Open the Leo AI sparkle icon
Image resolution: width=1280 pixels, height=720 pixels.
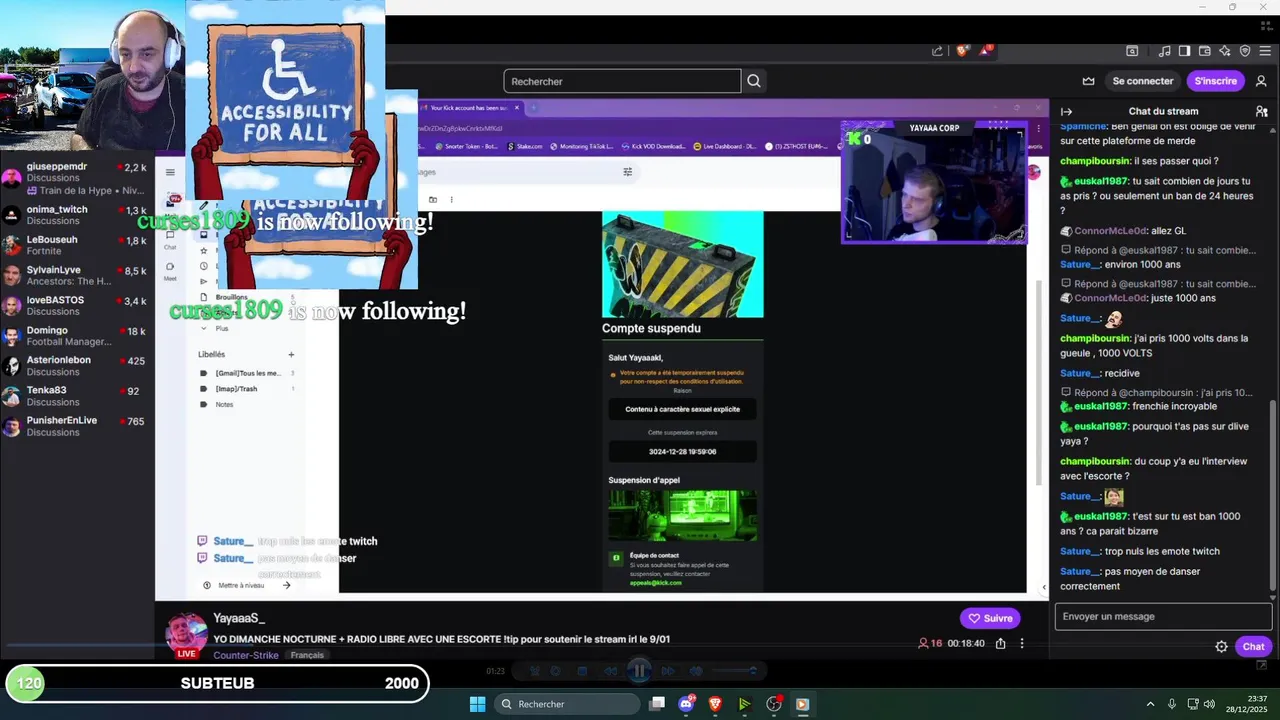point(1225,51)
